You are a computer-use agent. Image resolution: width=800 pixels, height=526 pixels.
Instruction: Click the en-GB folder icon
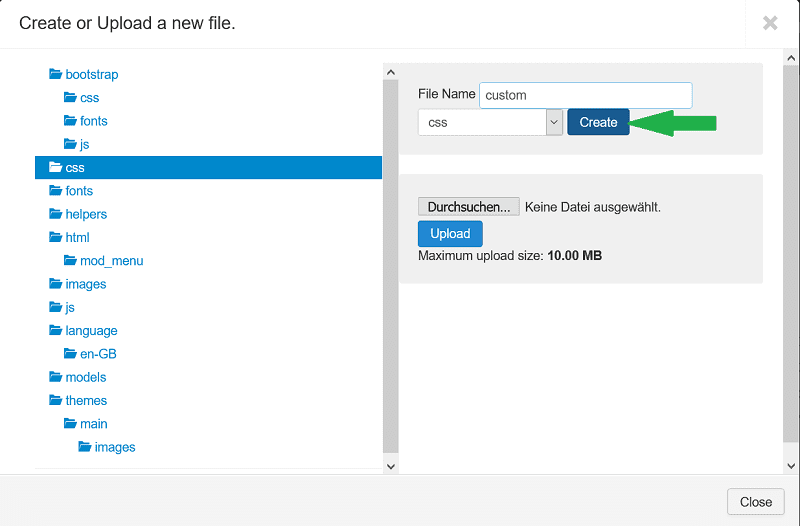tap(70, 354)
